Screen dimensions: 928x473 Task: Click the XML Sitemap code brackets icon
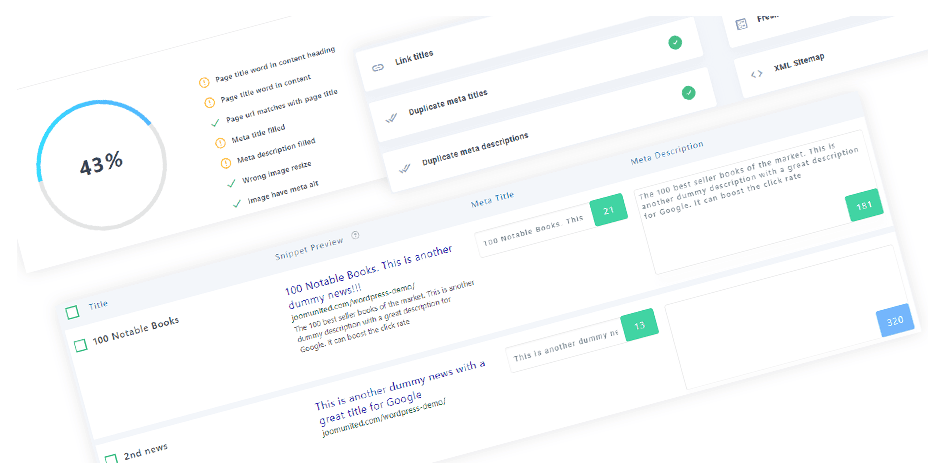pyautogui.click(x=756, y=75)
